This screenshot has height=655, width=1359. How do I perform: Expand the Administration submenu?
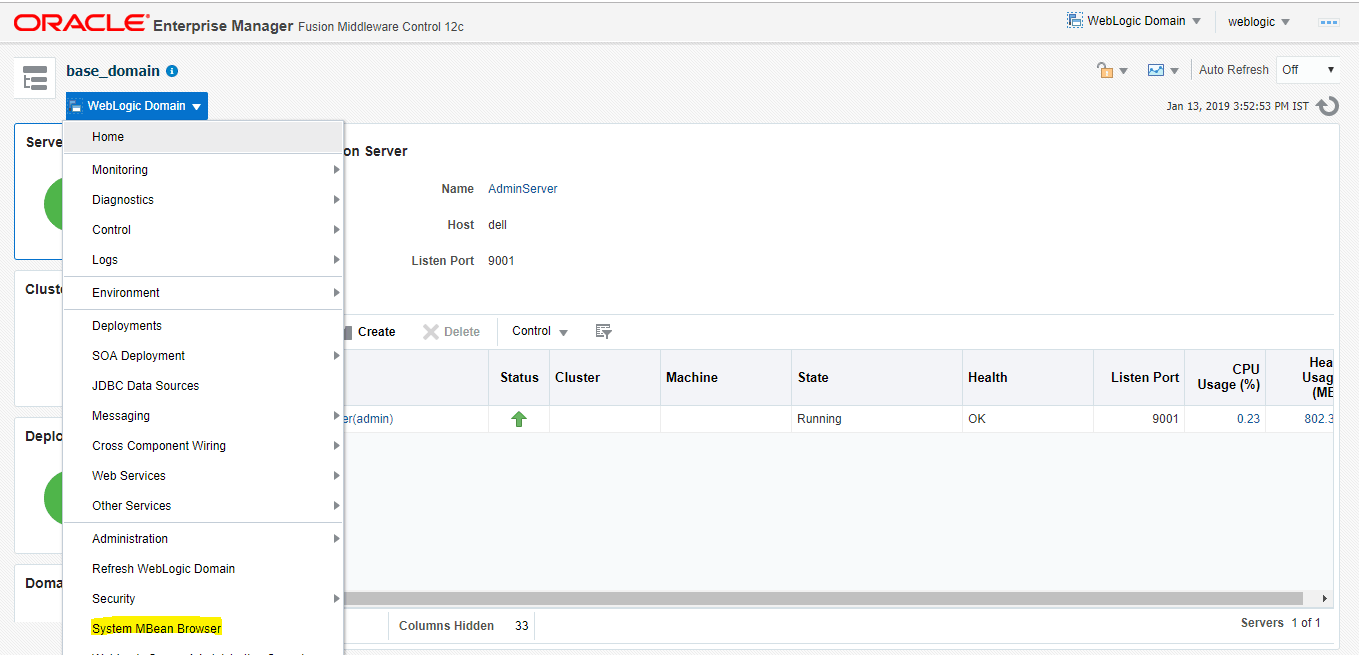(203, 539)
